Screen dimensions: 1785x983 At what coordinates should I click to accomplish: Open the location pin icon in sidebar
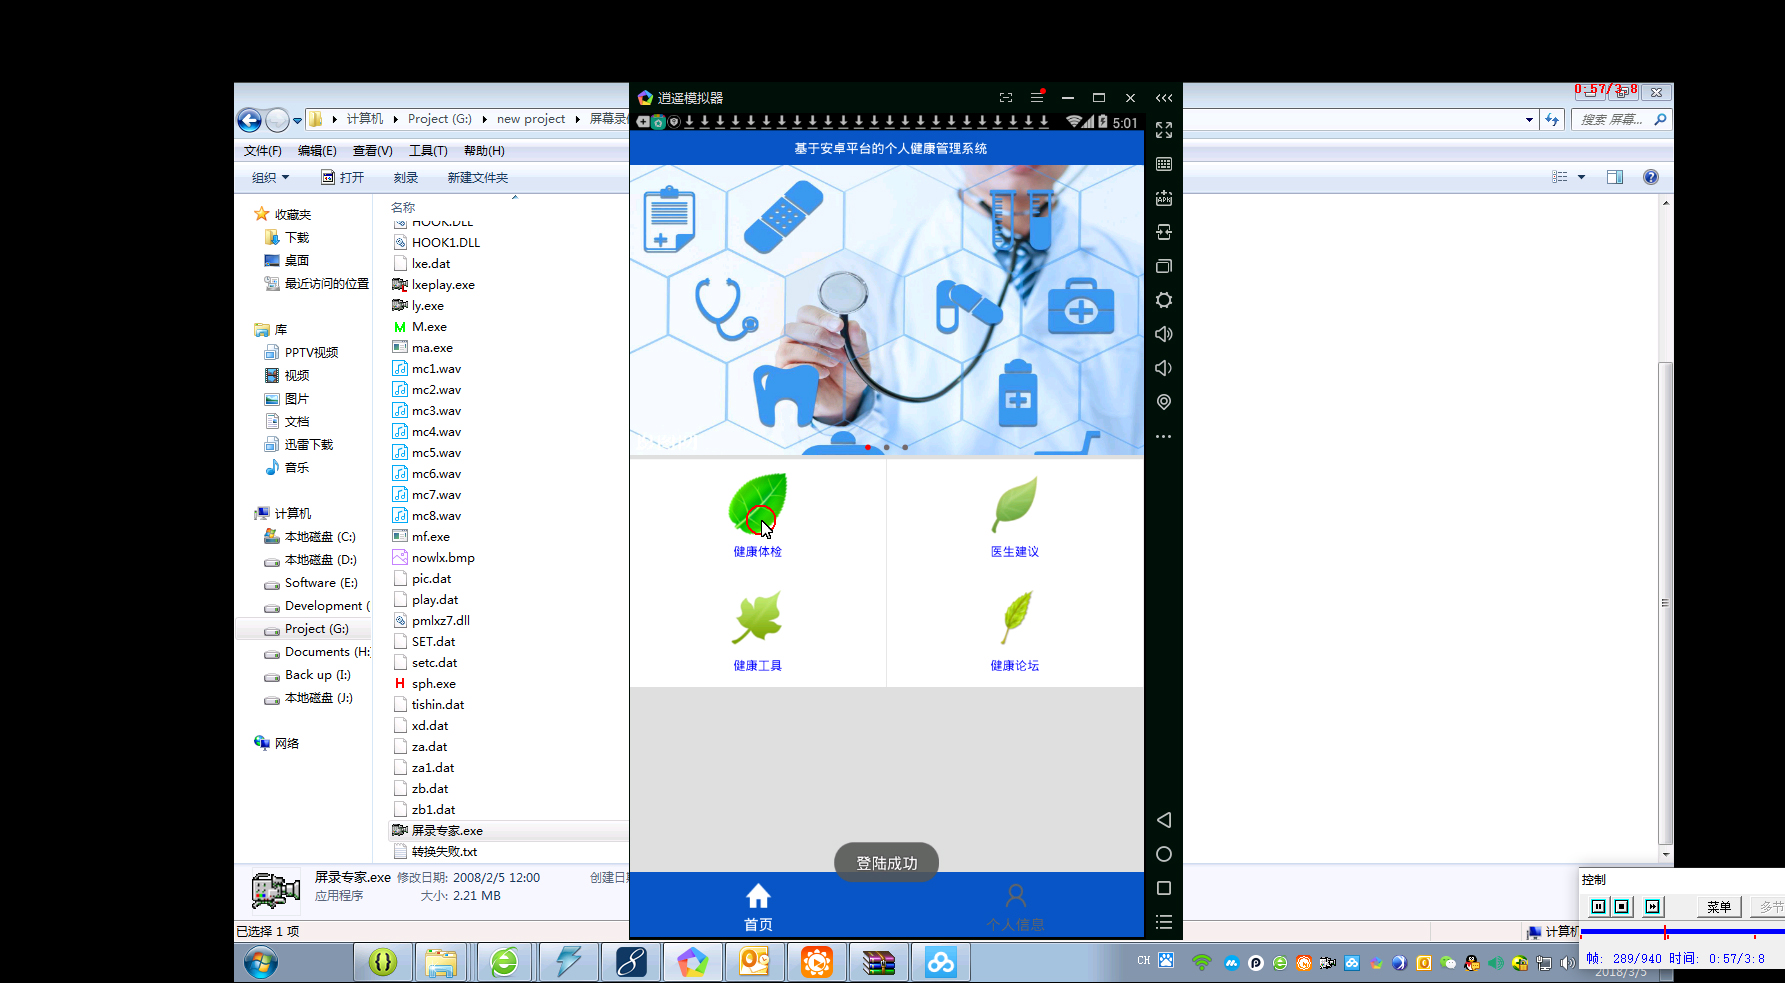(x=1164, y=402)
